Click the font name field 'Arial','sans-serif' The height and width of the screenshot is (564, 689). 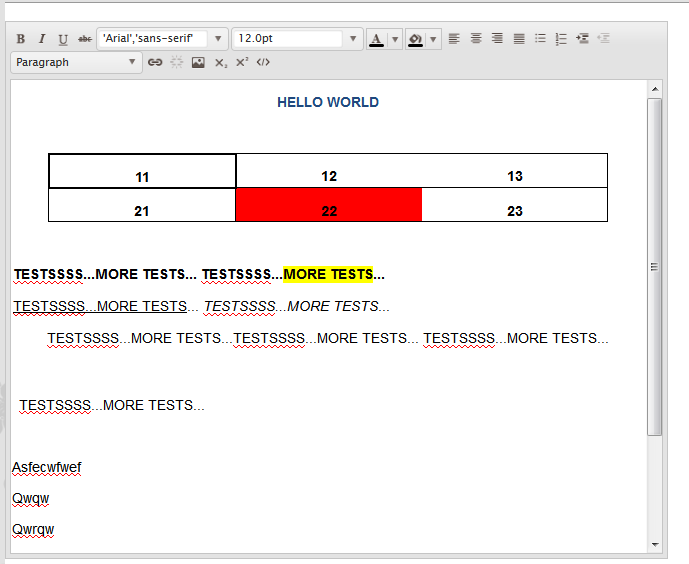[x=152, y=39]
